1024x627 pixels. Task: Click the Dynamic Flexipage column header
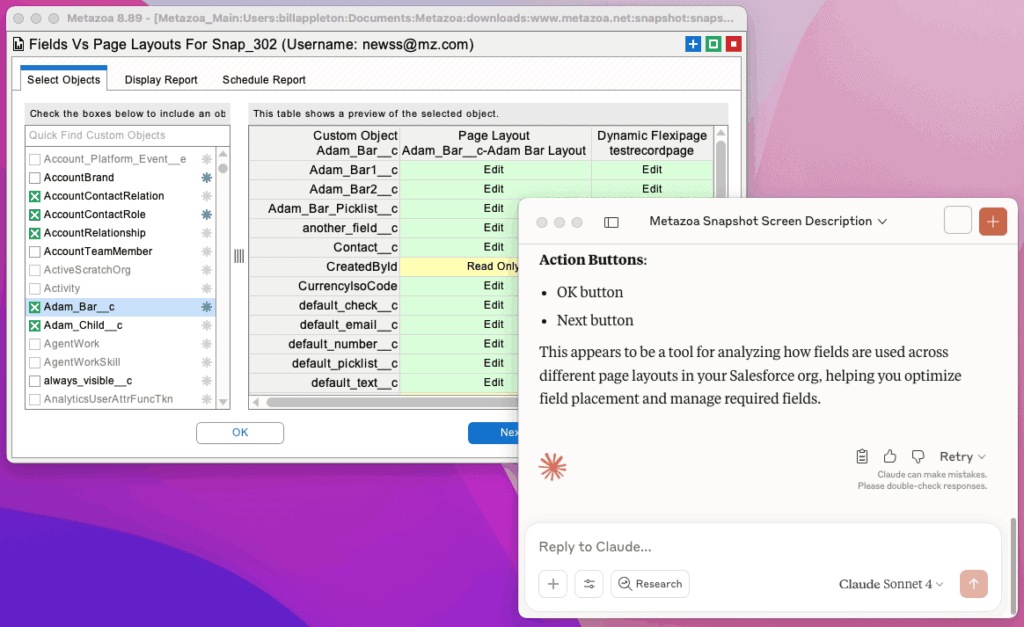tap(652, 143)
